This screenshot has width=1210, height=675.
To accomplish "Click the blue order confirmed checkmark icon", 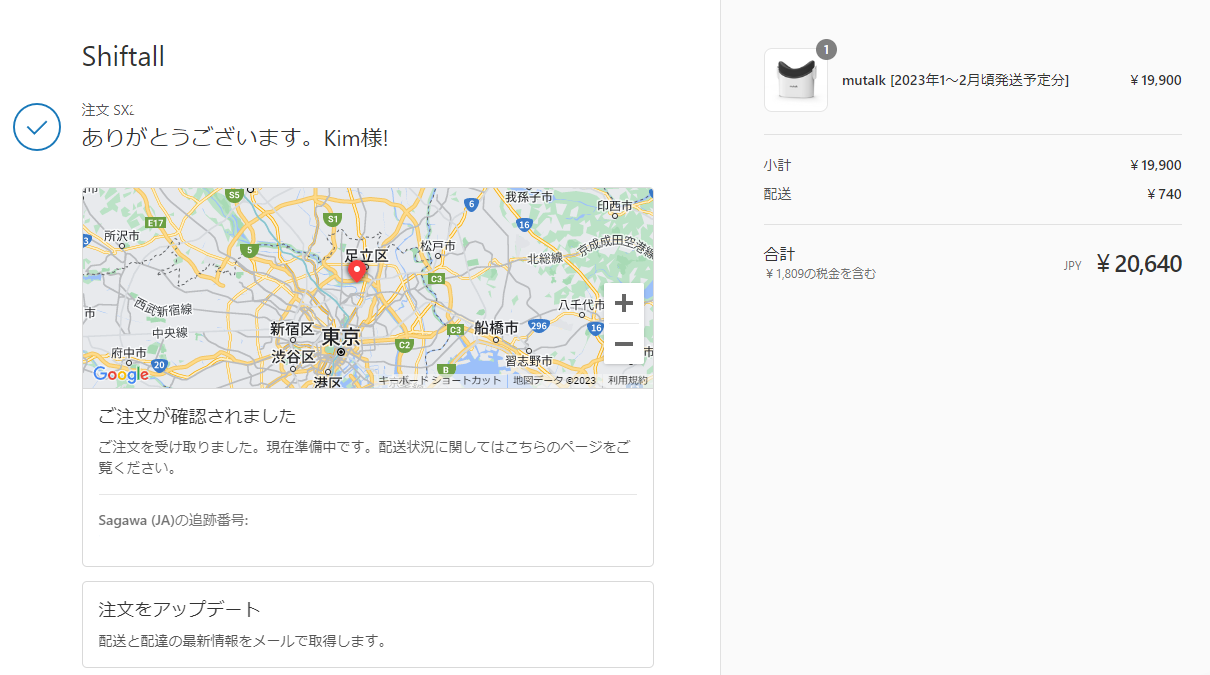I will (38, 127).
